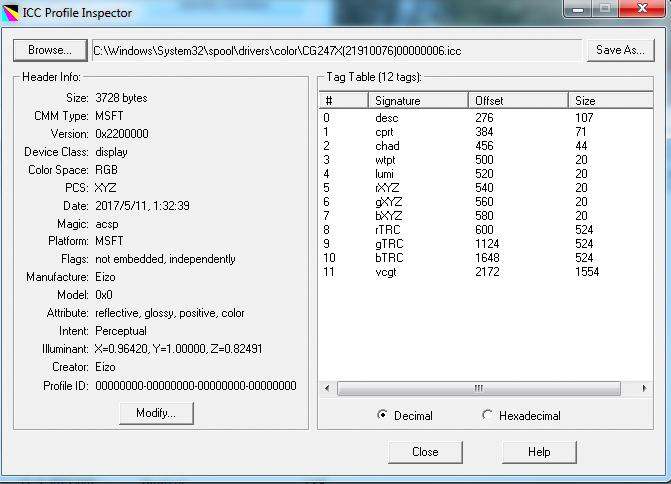The width and height of the screenshot is (671, 484).
Task: Select the desc tag row
Action: [486, 118]
